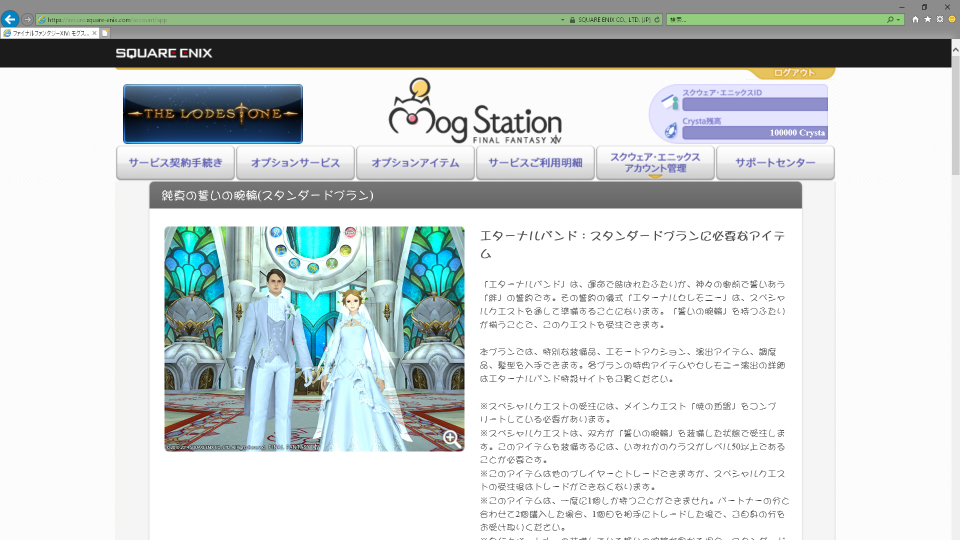Select the Final Fantasy XIV Mog Station browser tab
The height and width of the screenshot is (540, 960).
(x=49, y=33)
